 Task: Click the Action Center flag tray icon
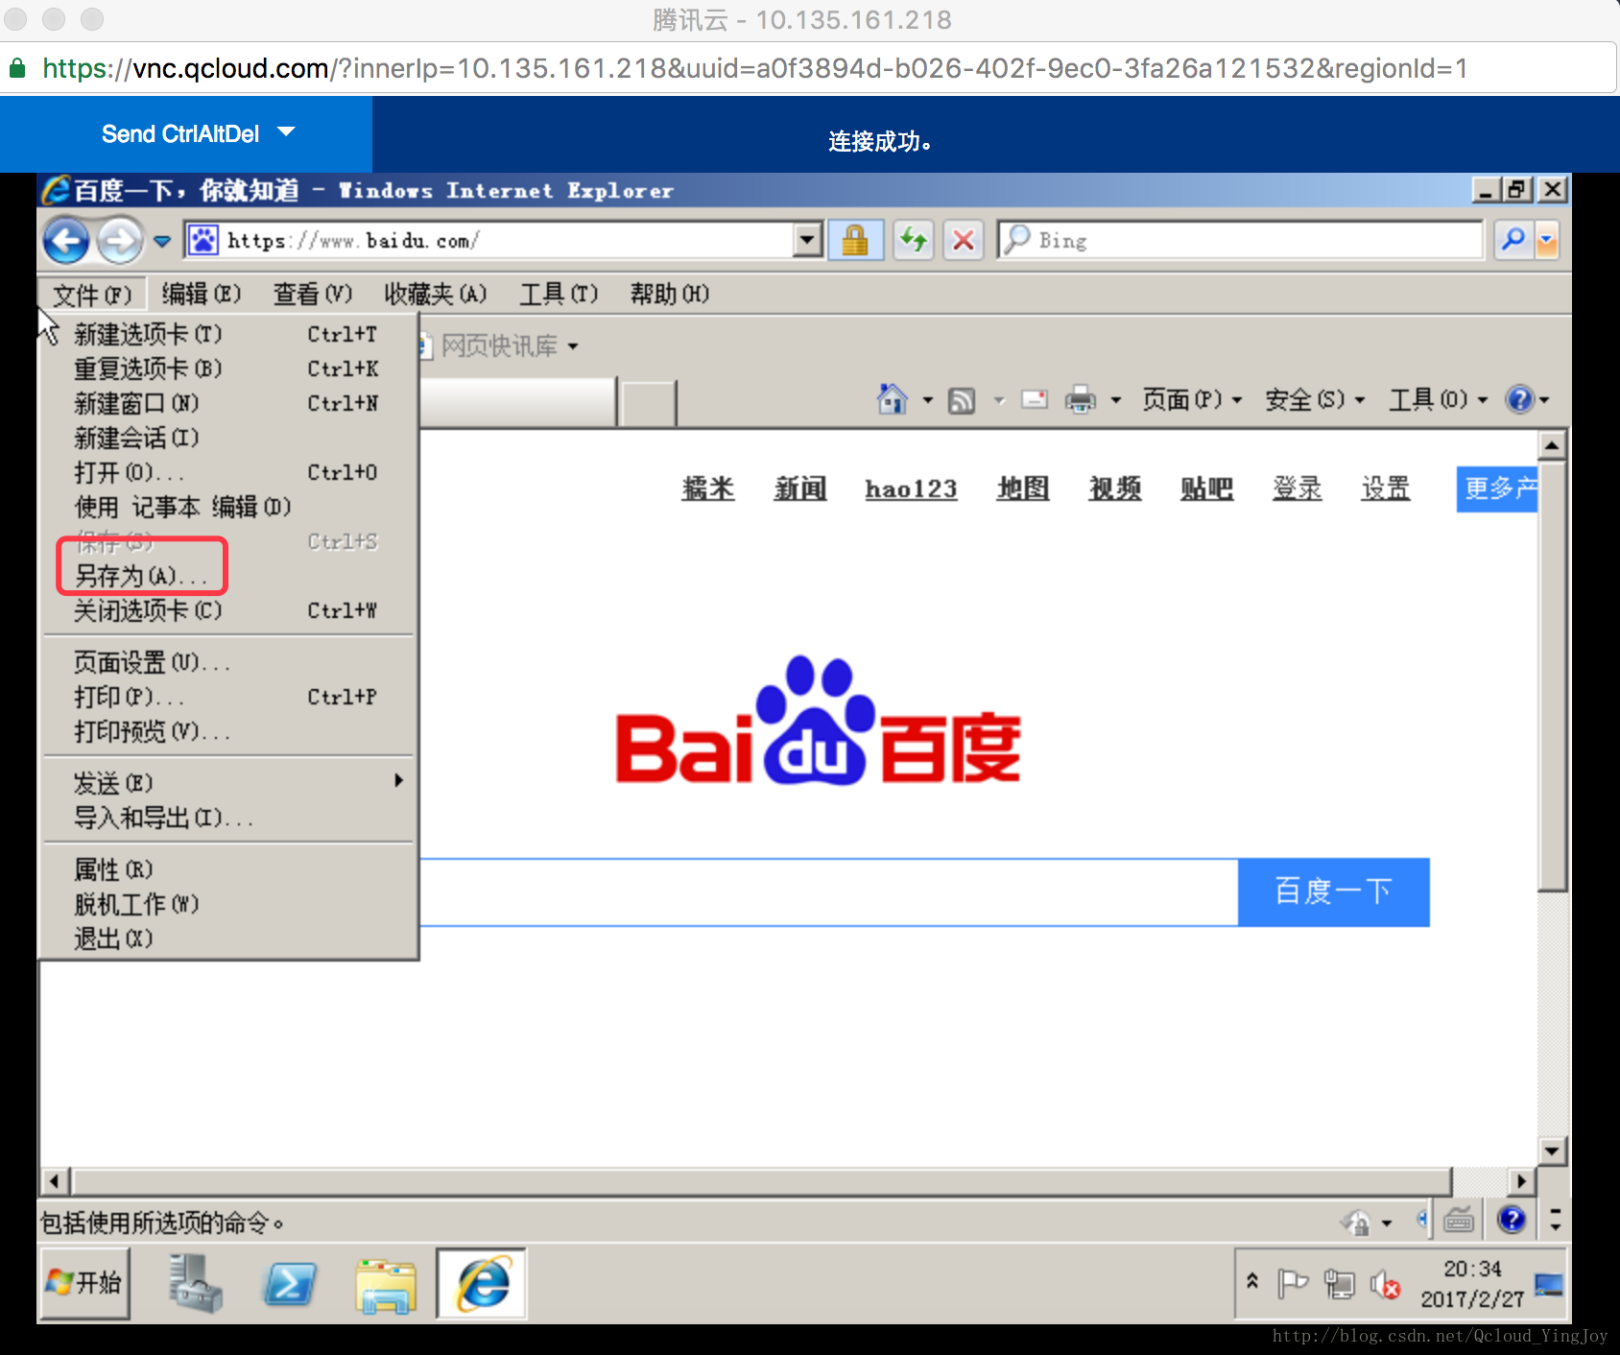(1292, 1283)
